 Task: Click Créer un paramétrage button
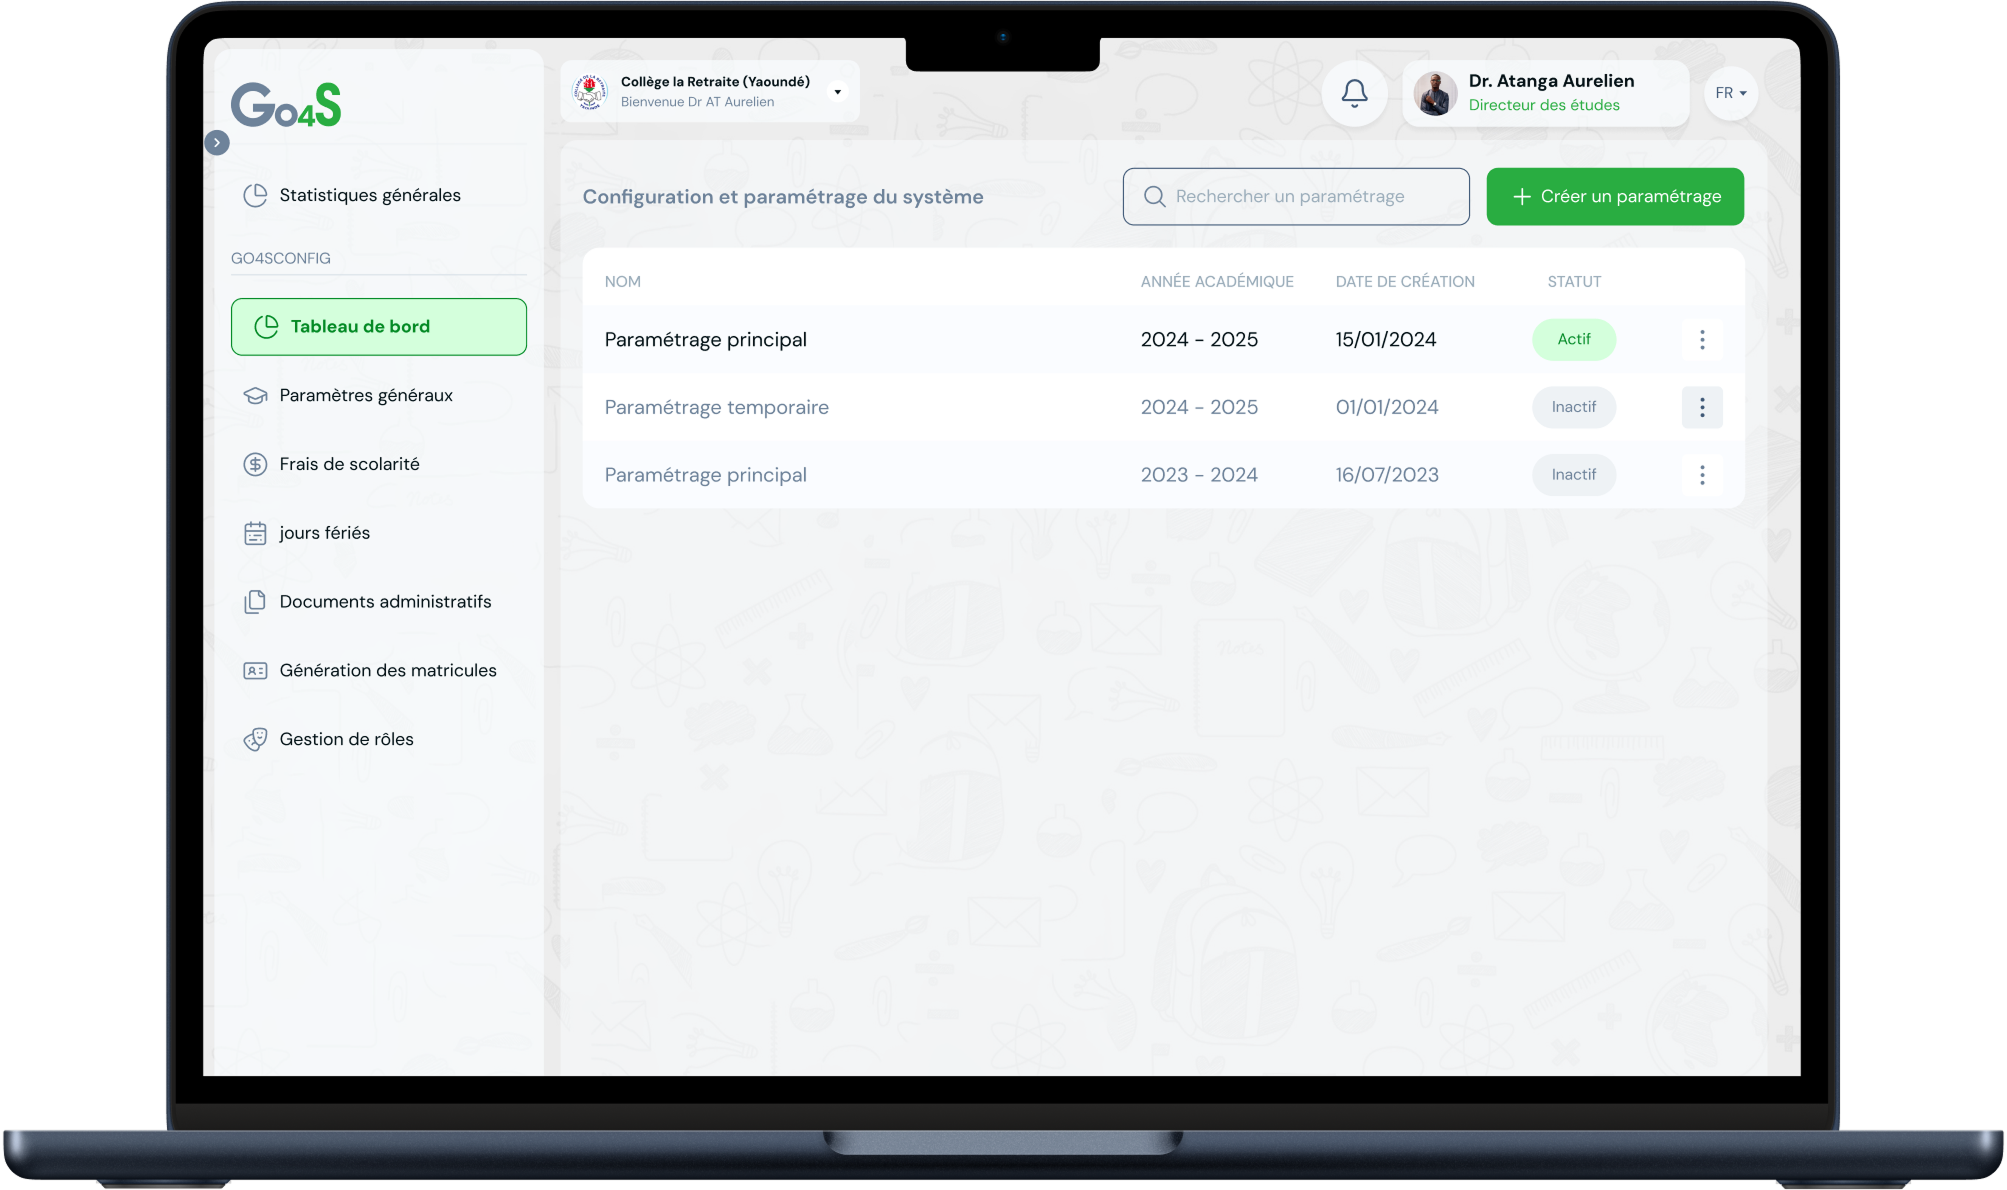pos(1614,196)
